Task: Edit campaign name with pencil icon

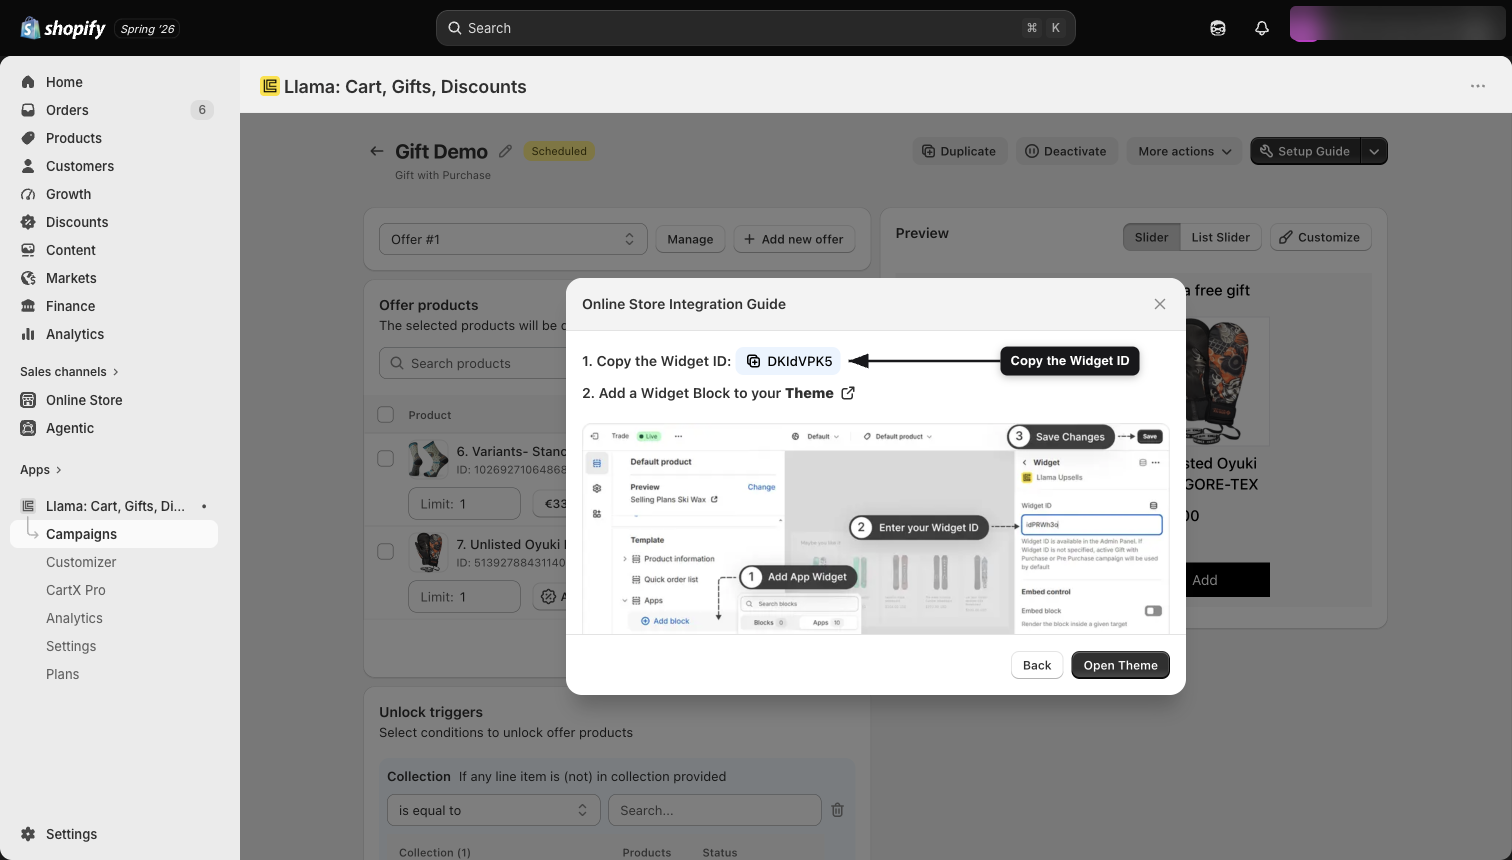Action: 505,151
